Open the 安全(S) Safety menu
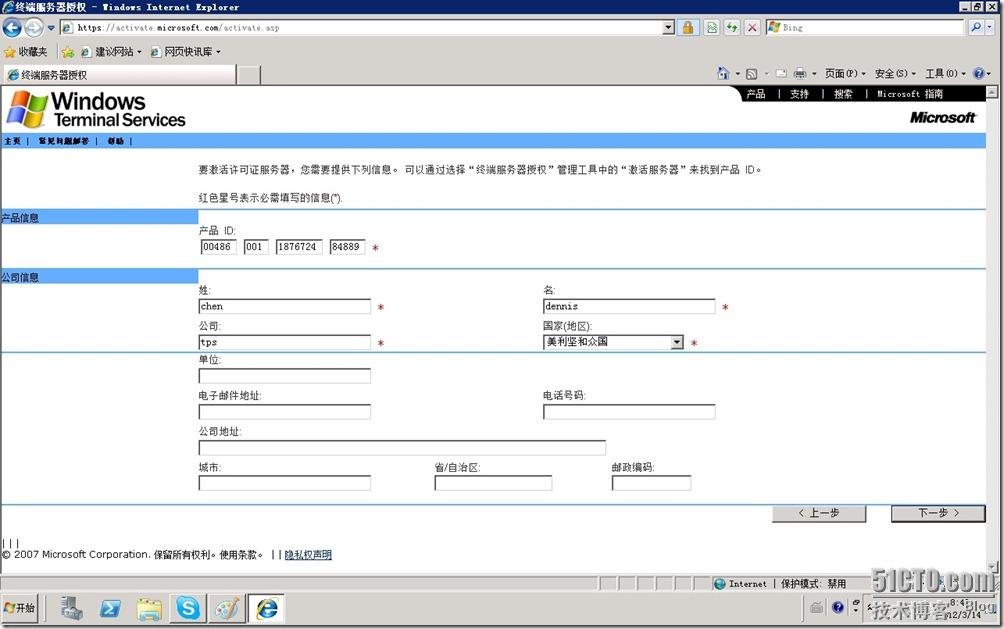Screen dimensions: 1004x629 tap(895, 74)
